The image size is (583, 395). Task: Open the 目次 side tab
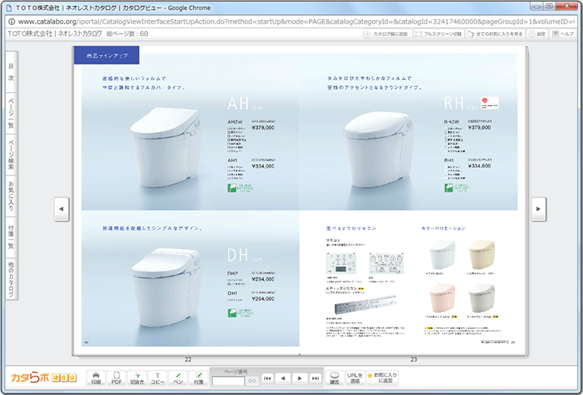(11, 72)
